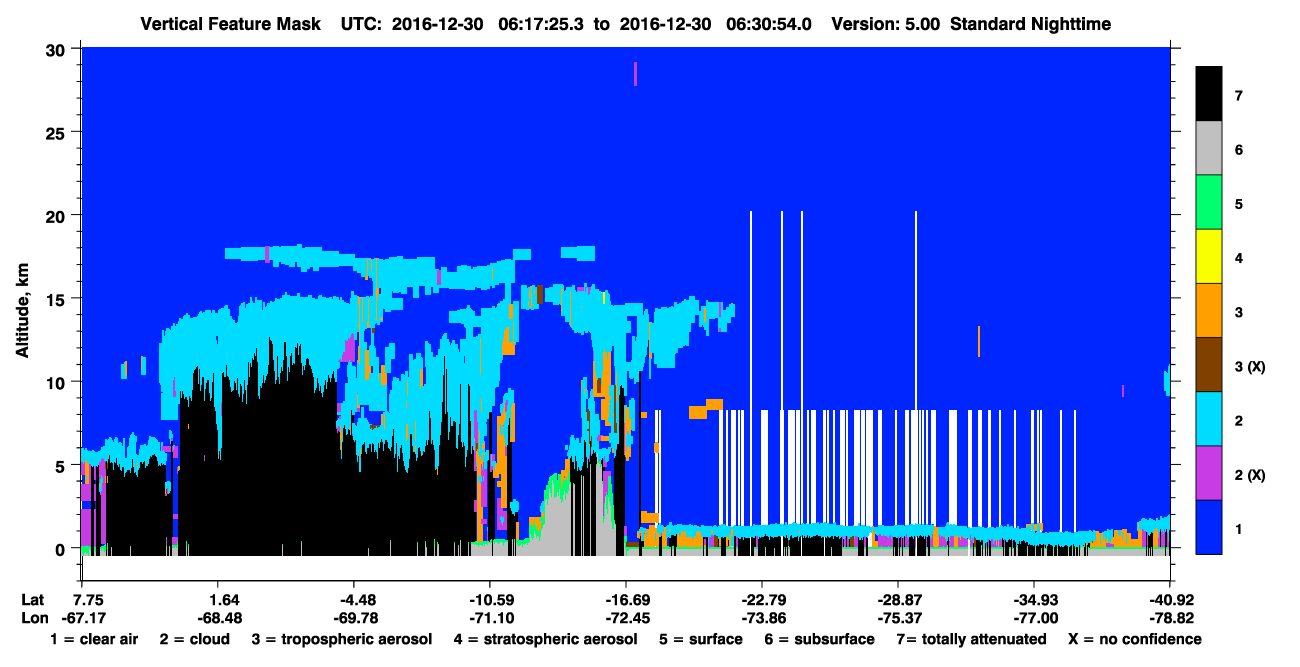Click the longitude value -67.17
1300x667 pixels.
(x=82, y=618)
